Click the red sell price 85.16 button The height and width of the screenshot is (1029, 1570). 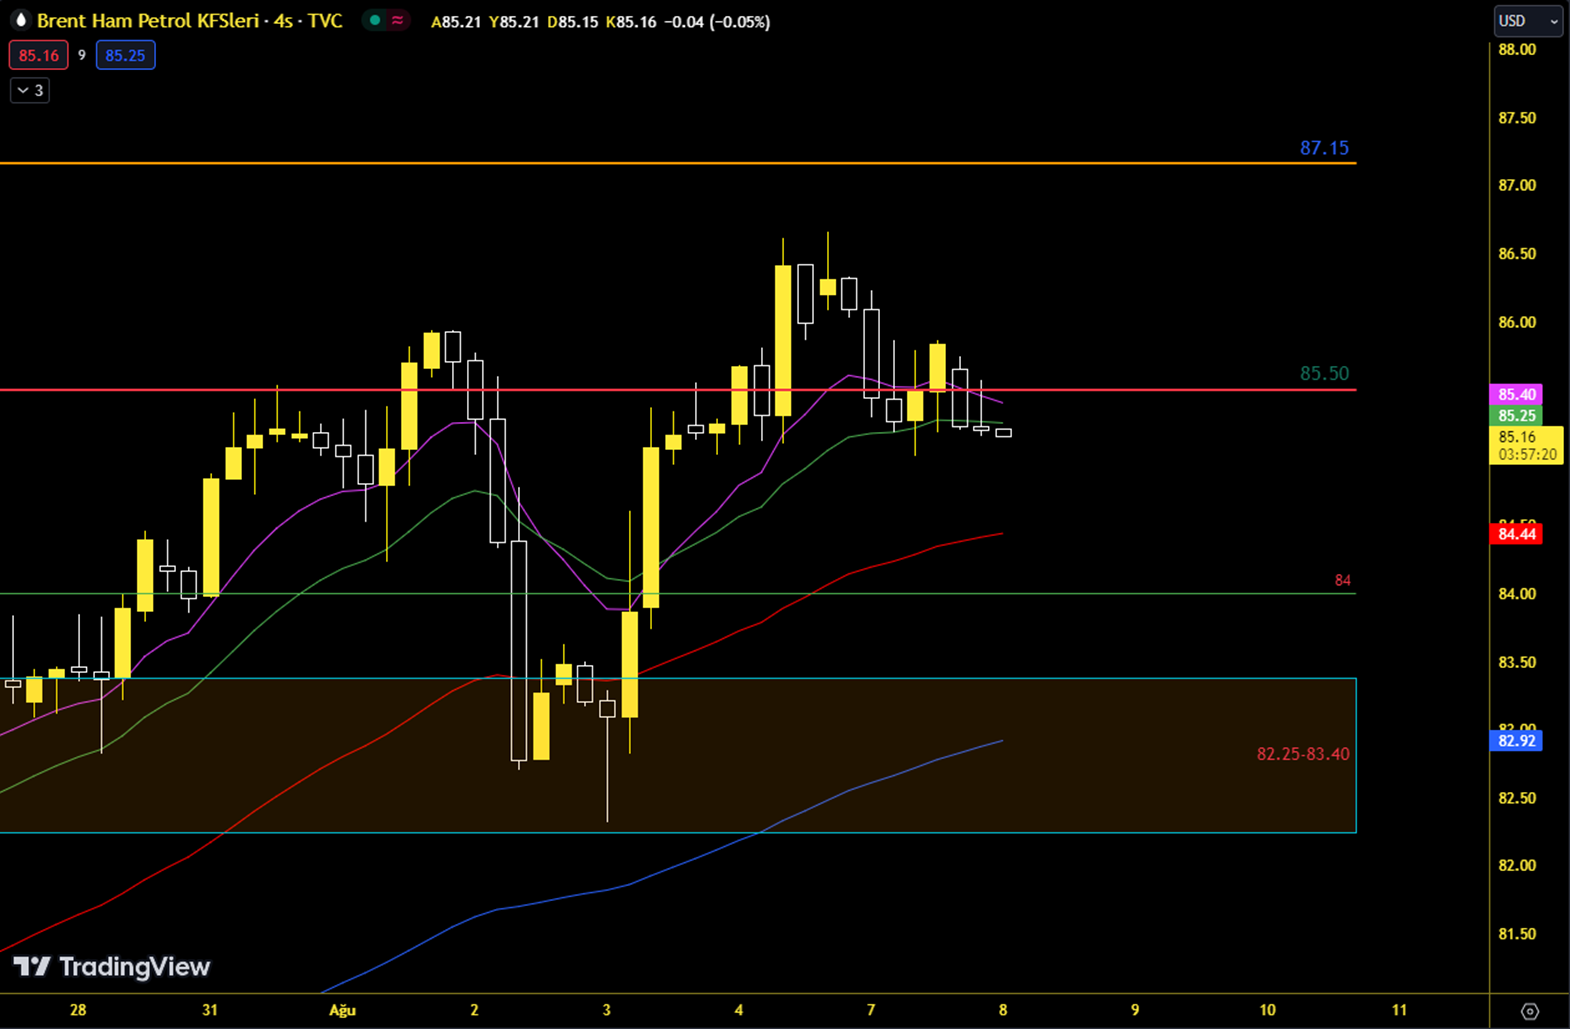pos(39,55)
